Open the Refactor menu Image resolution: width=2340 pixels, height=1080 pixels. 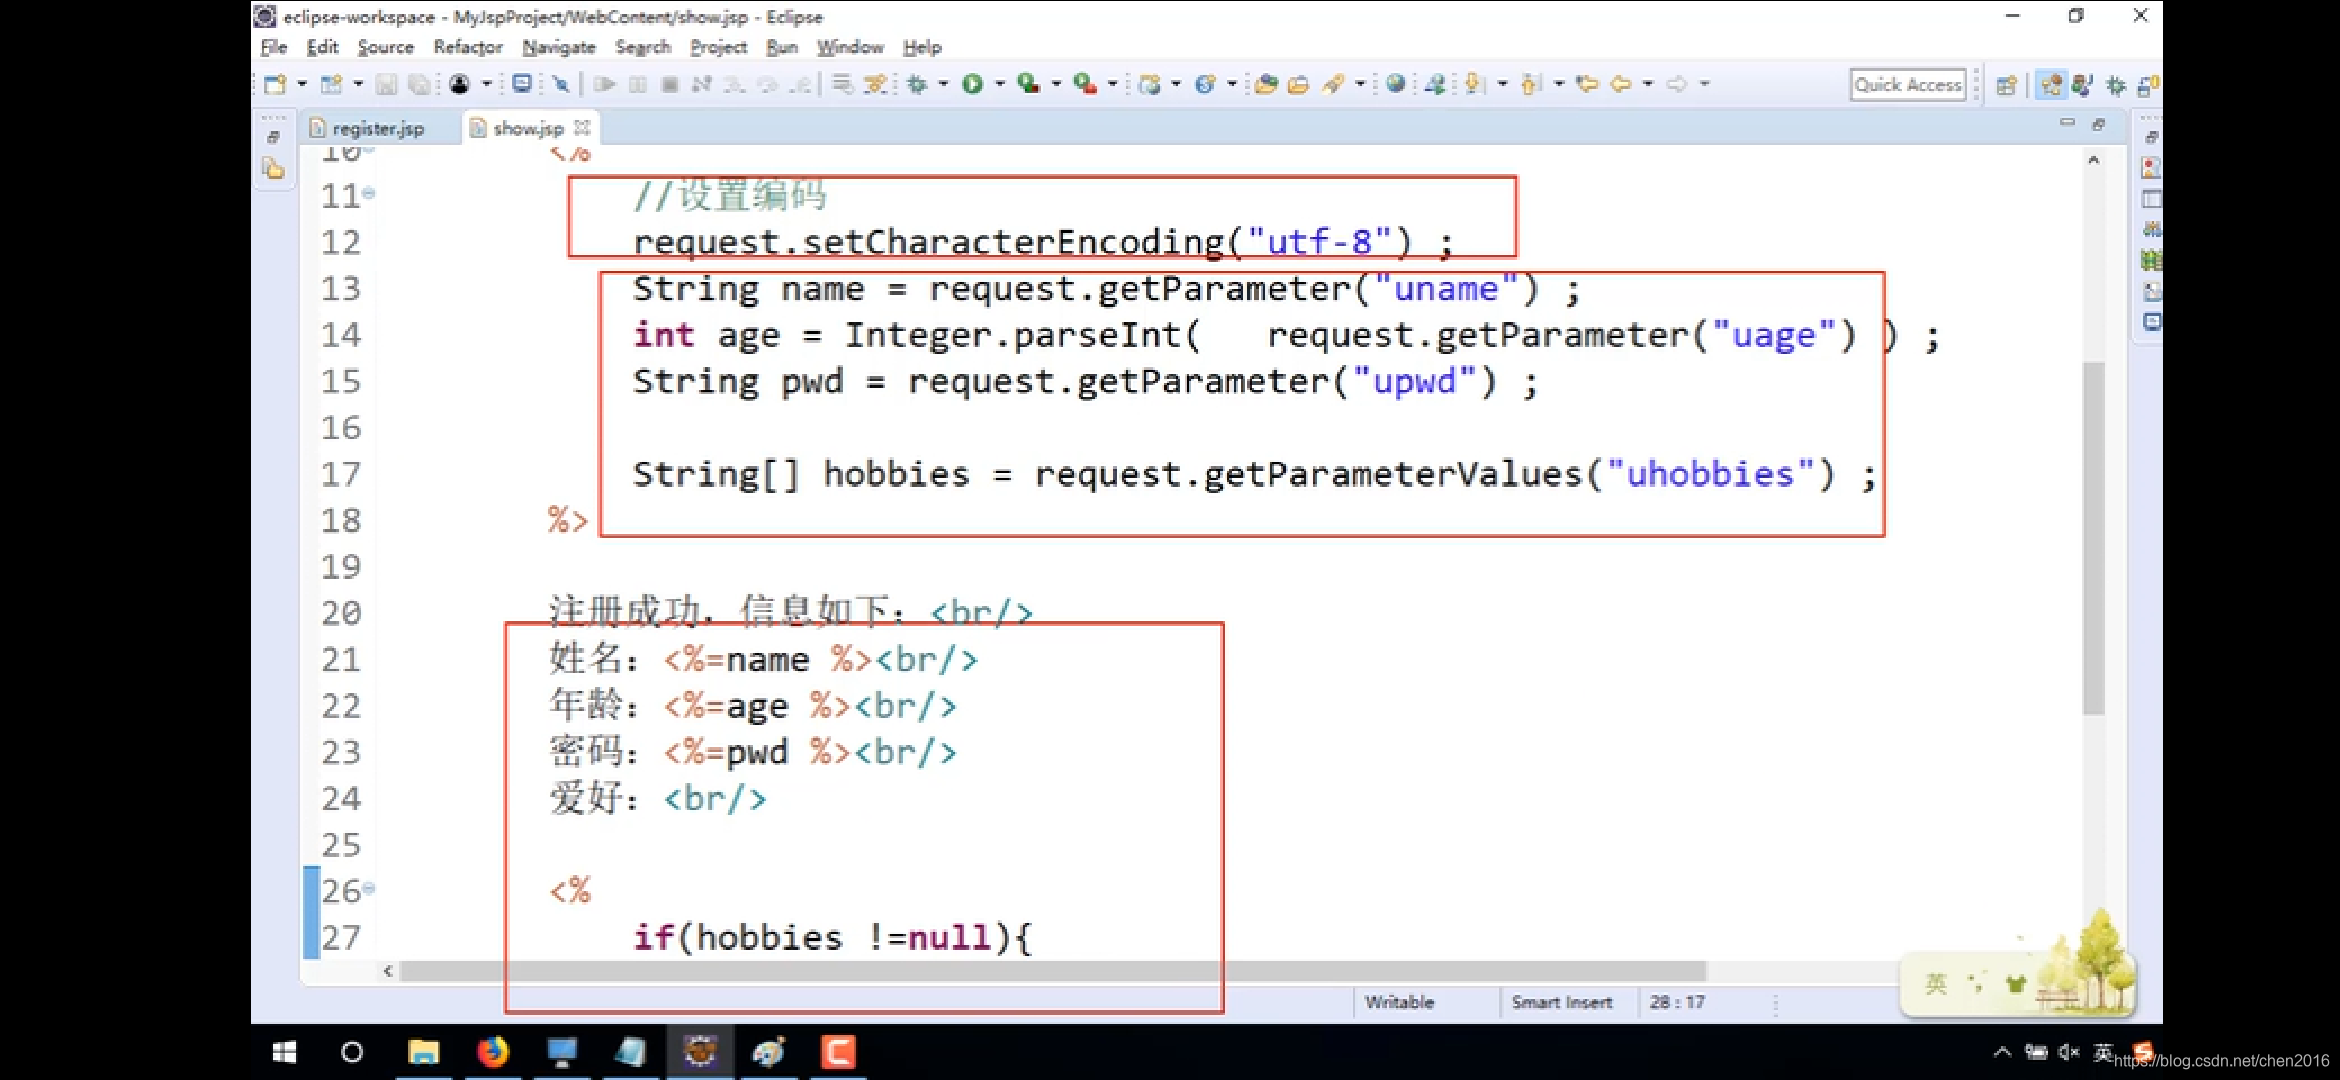coord(468,47)
